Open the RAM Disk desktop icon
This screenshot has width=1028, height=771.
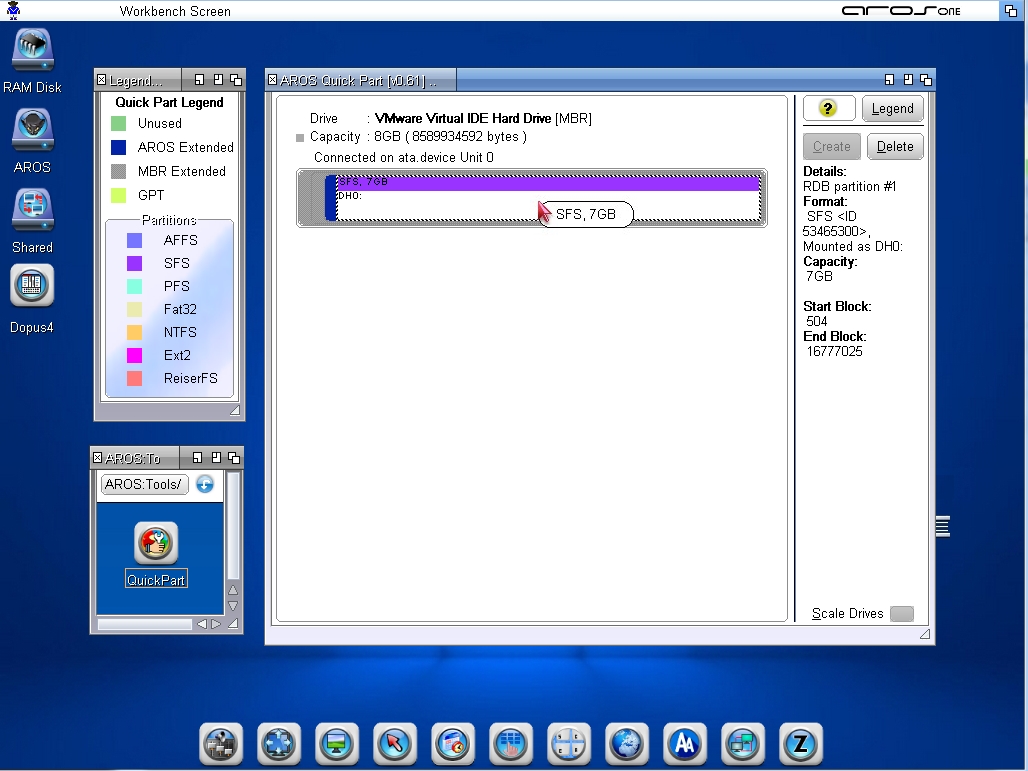(32, 51)
